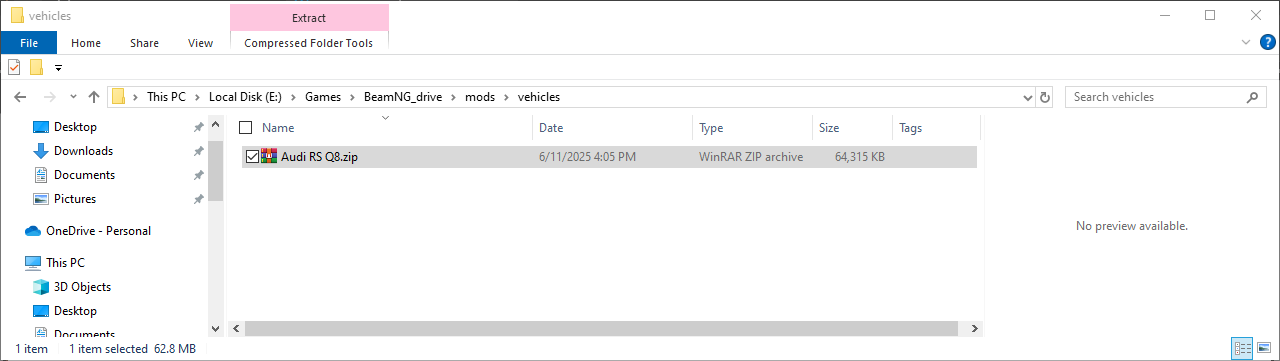
Task: Switch to Large icons view via status bar
Action: point(1263,348)
